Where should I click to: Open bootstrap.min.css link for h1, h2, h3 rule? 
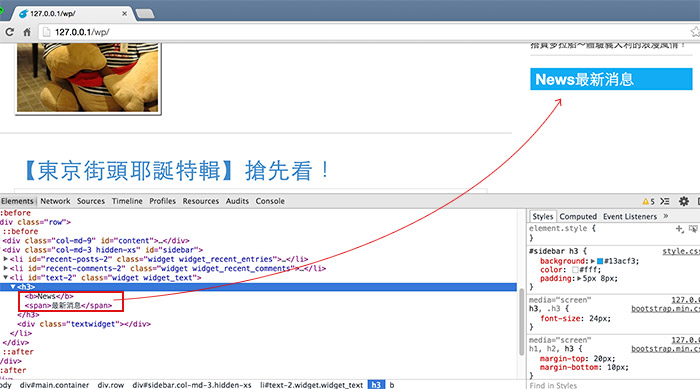(665, 349)
